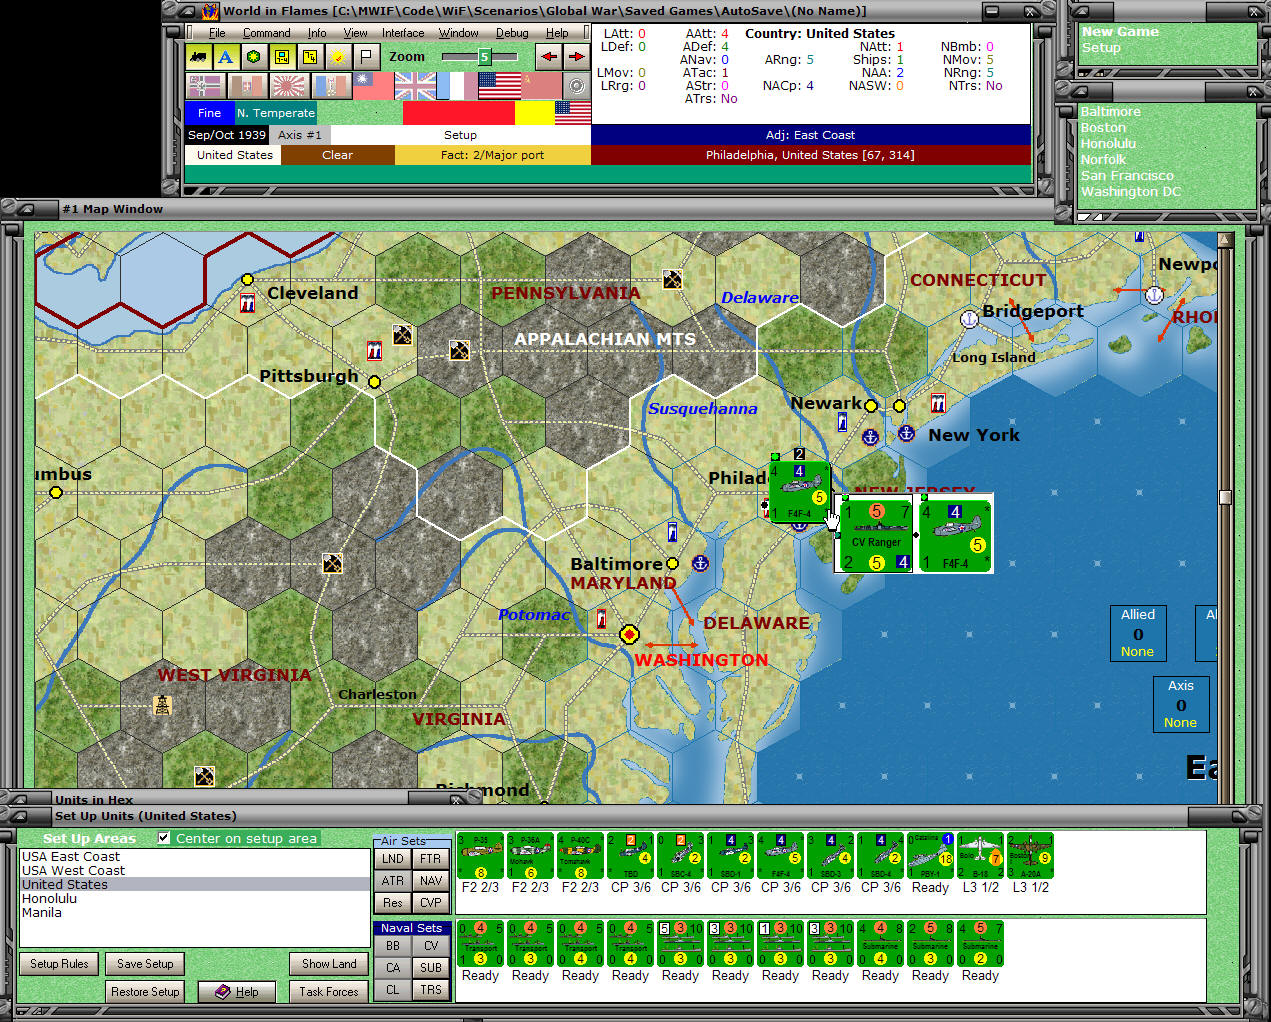Click the locomotive rail icon in toolbar
Screen dimensions: 1271x1022
click(199, 57)
